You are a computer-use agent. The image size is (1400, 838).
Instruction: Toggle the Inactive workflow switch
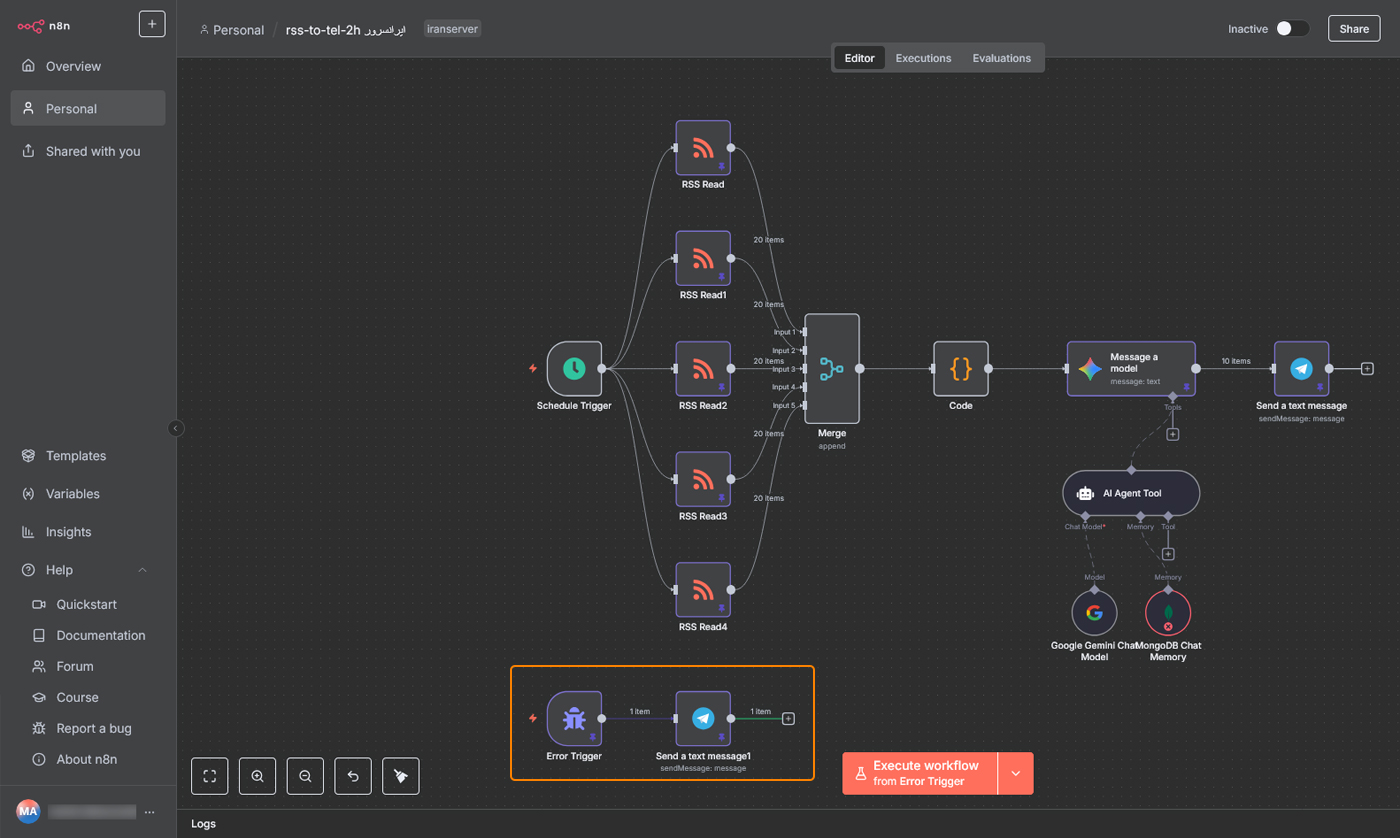coord(1291,29)
